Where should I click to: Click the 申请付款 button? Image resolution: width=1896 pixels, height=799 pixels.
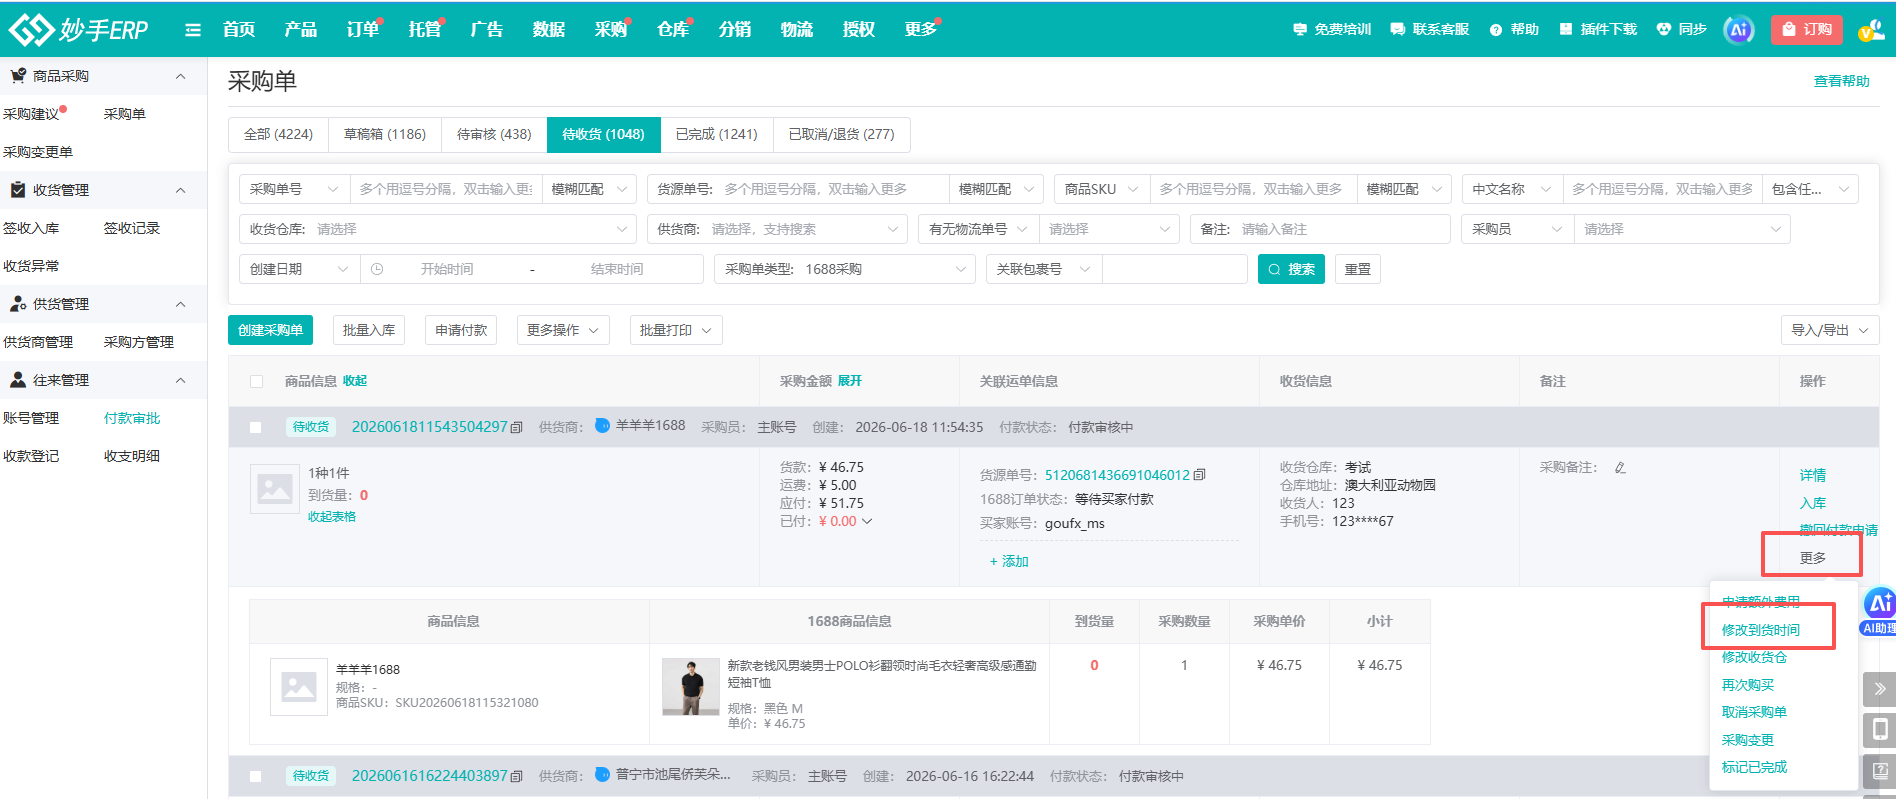(x=461, y=330)
